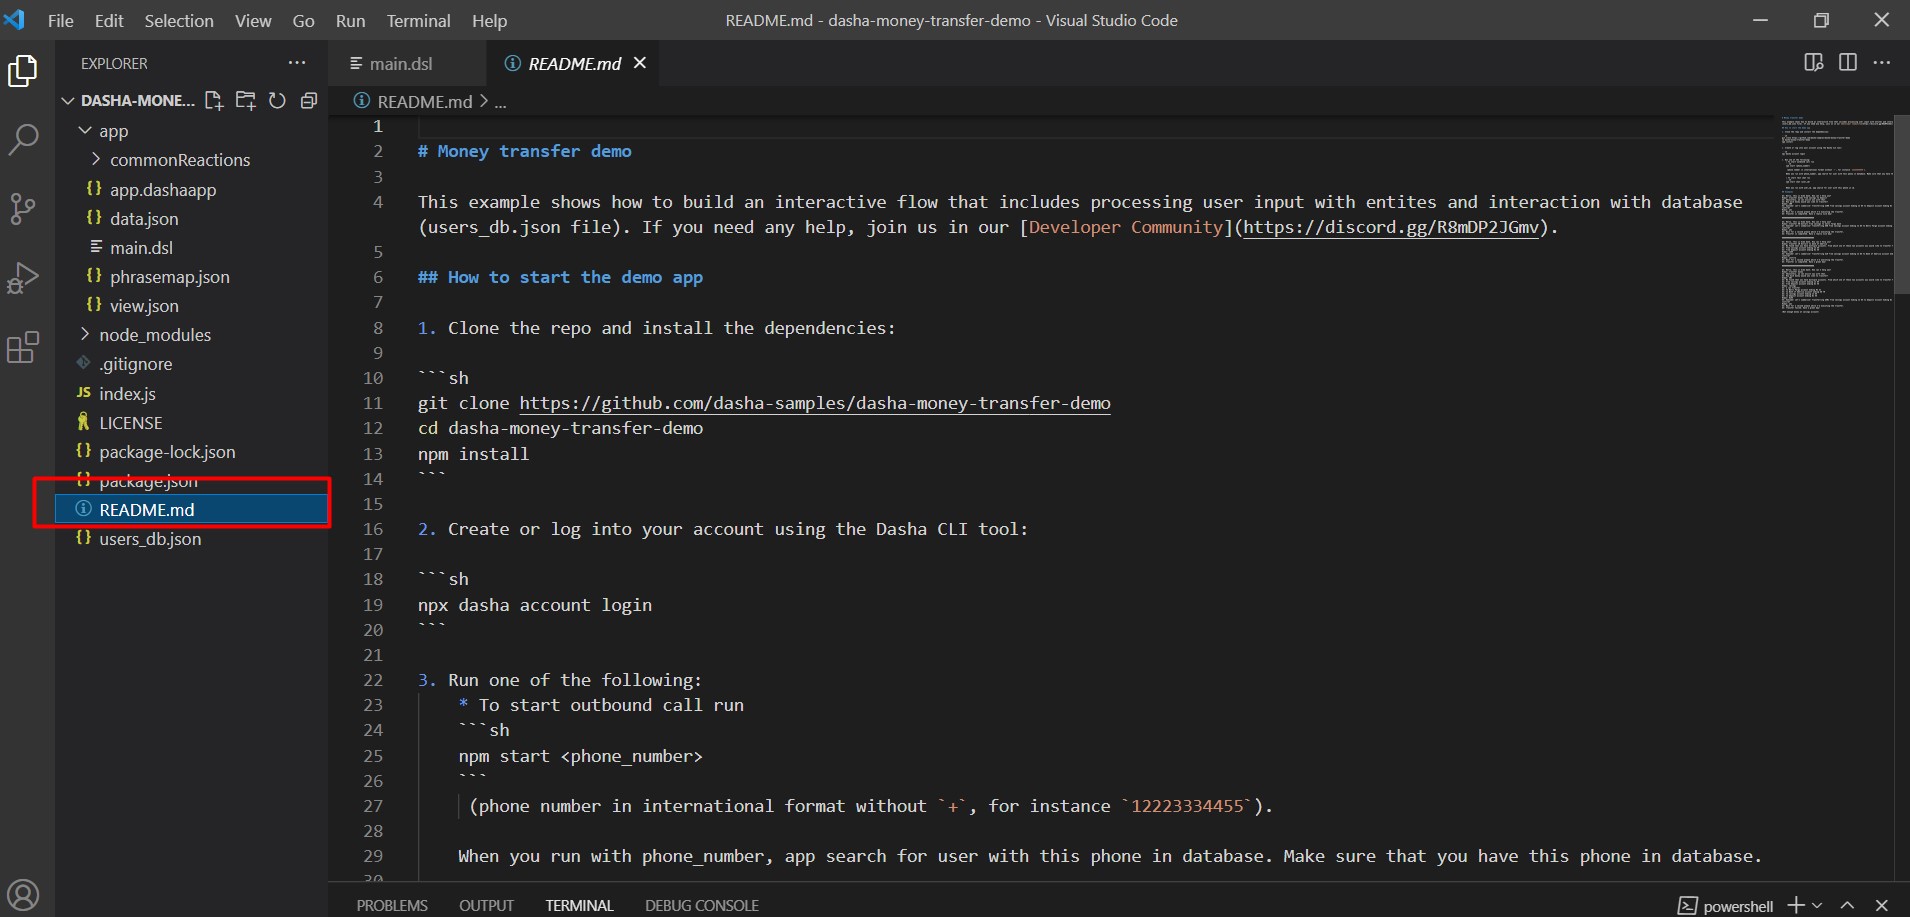Open the File menu
Viewport: 1910px width, 917px height.
(x=60, y=20)
